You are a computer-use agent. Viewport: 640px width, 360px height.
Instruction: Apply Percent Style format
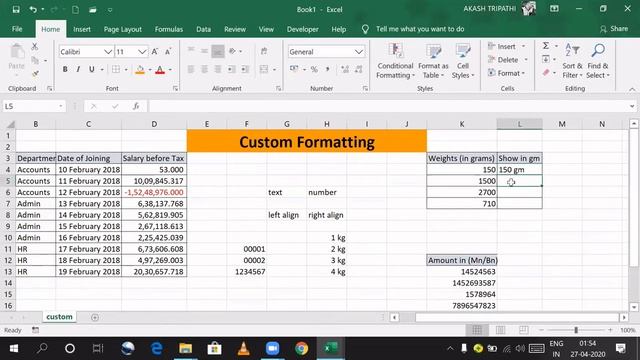click(x=314, y=69)
